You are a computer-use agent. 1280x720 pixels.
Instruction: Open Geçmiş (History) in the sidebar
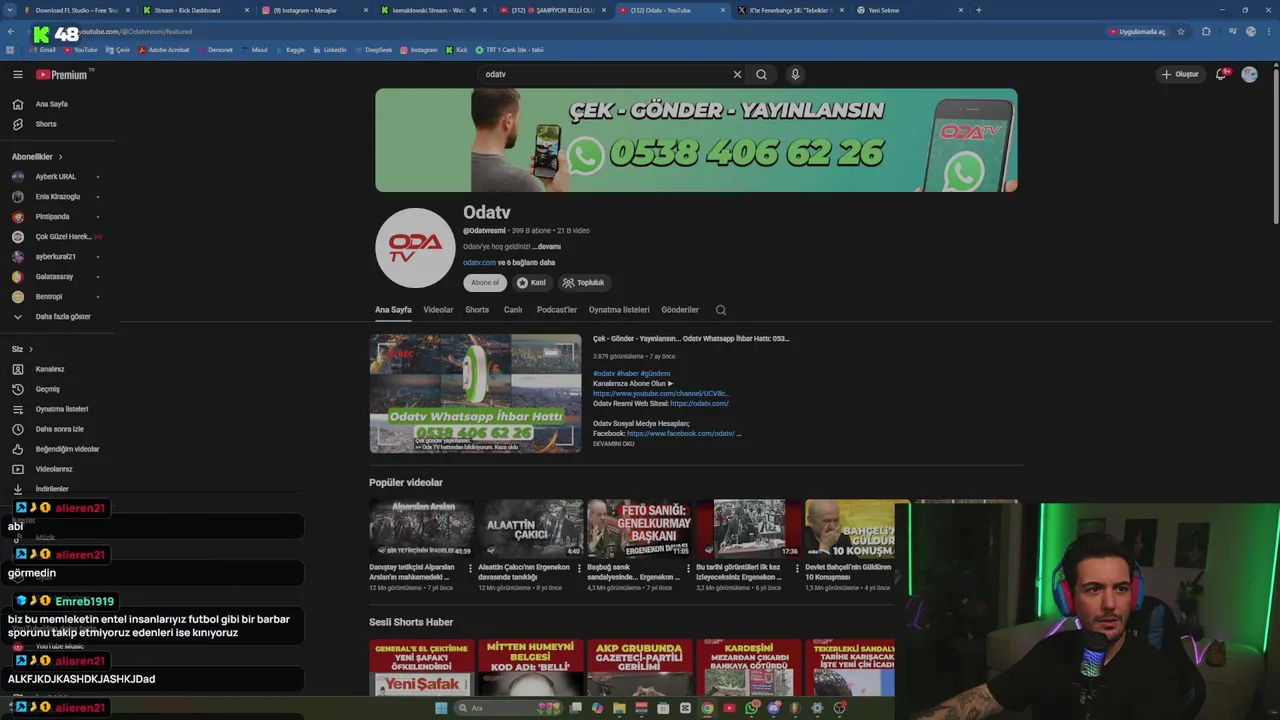coord(48,389)
